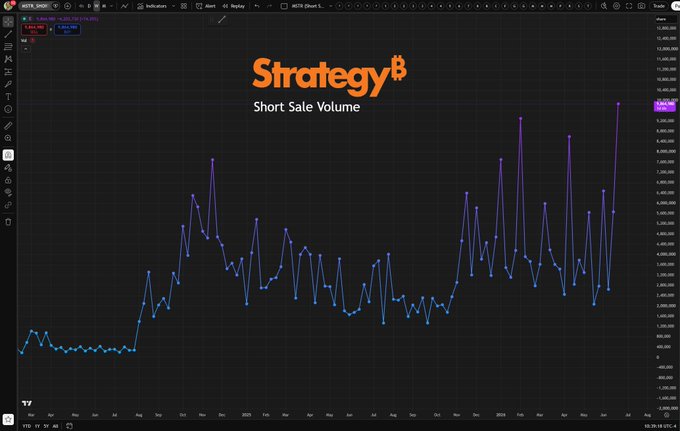Click the drawing link sync icon

click(x=8, y=205)
